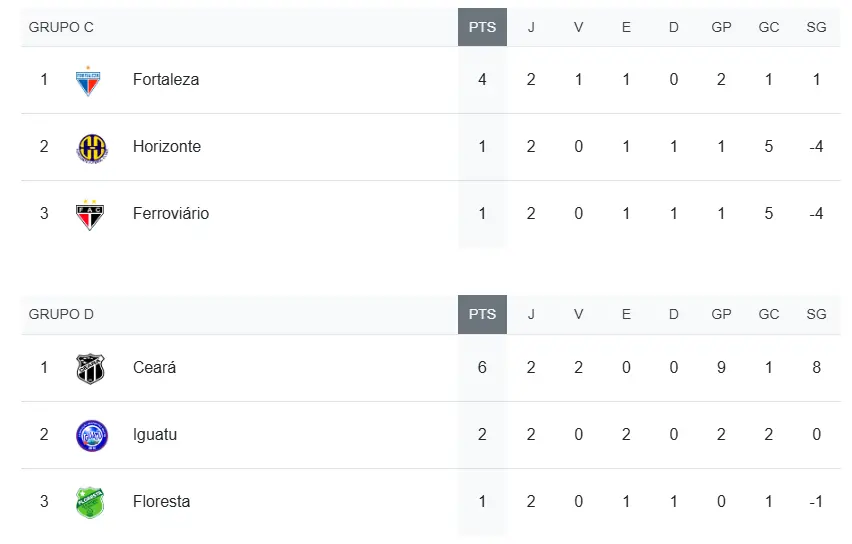Sort Grupo D by PTS column
The image size is (852, 544).
482,314
